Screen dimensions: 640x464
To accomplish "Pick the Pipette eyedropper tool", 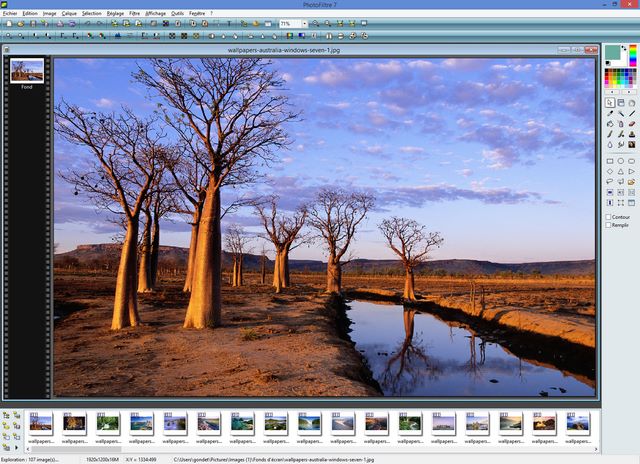I will point(610,113).
